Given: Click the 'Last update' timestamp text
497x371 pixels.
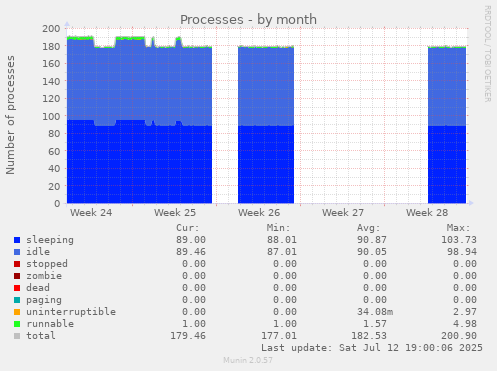Looking at the screenshot, I should click(x=372, y=348).
